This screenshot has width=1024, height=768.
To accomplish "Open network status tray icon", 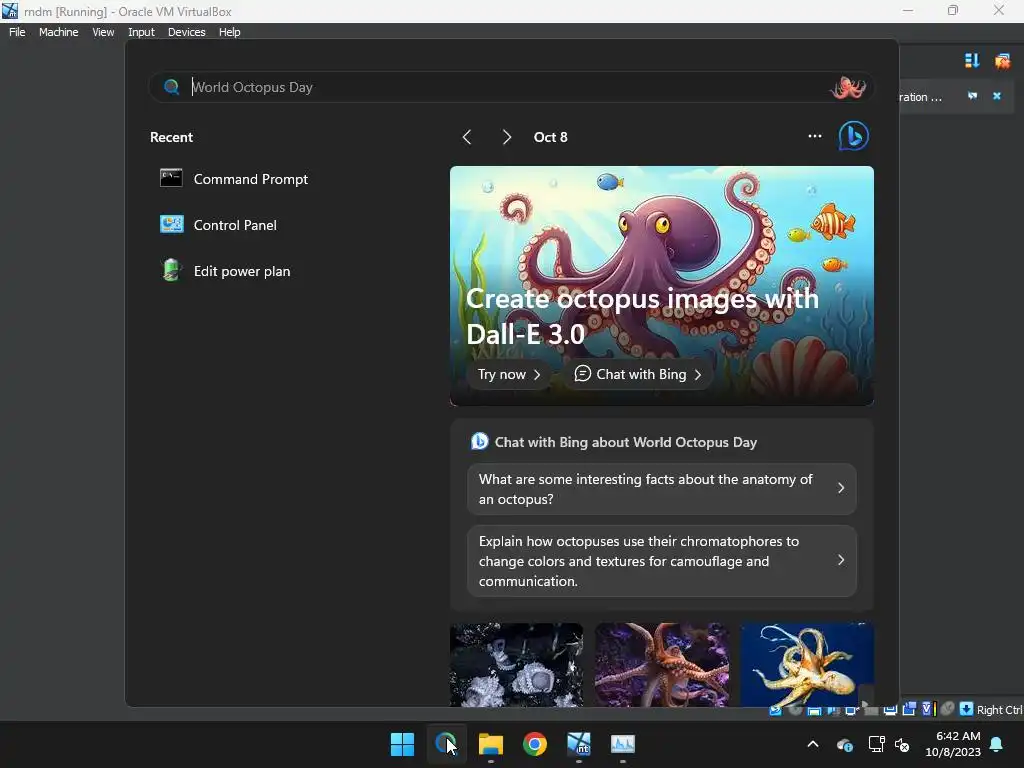I will (x=876, y=744).
